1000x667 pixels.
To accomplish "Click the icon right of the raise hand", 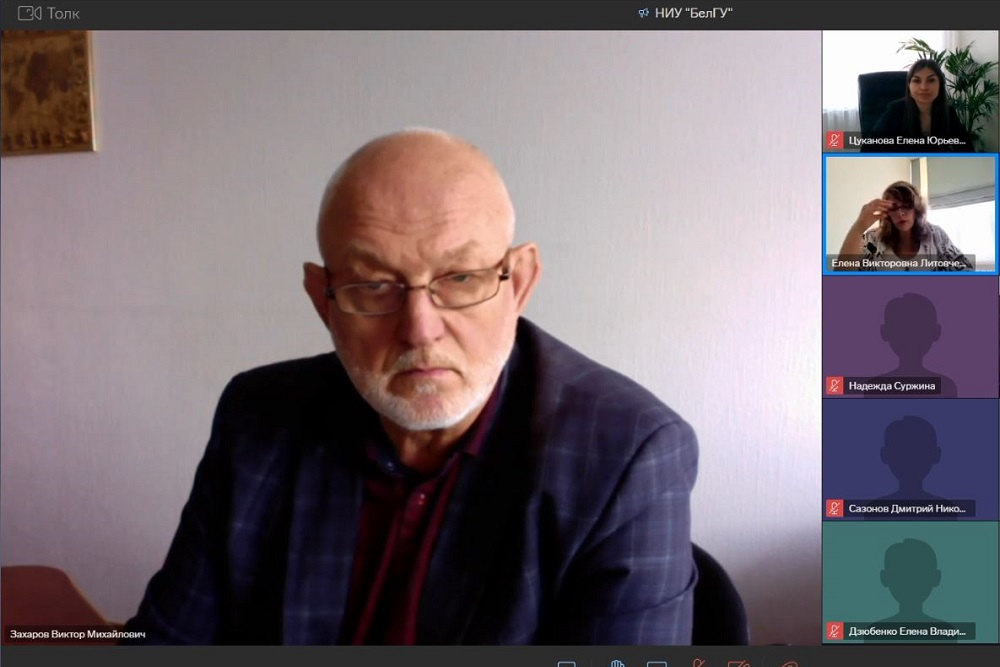I will coord(657,662).
